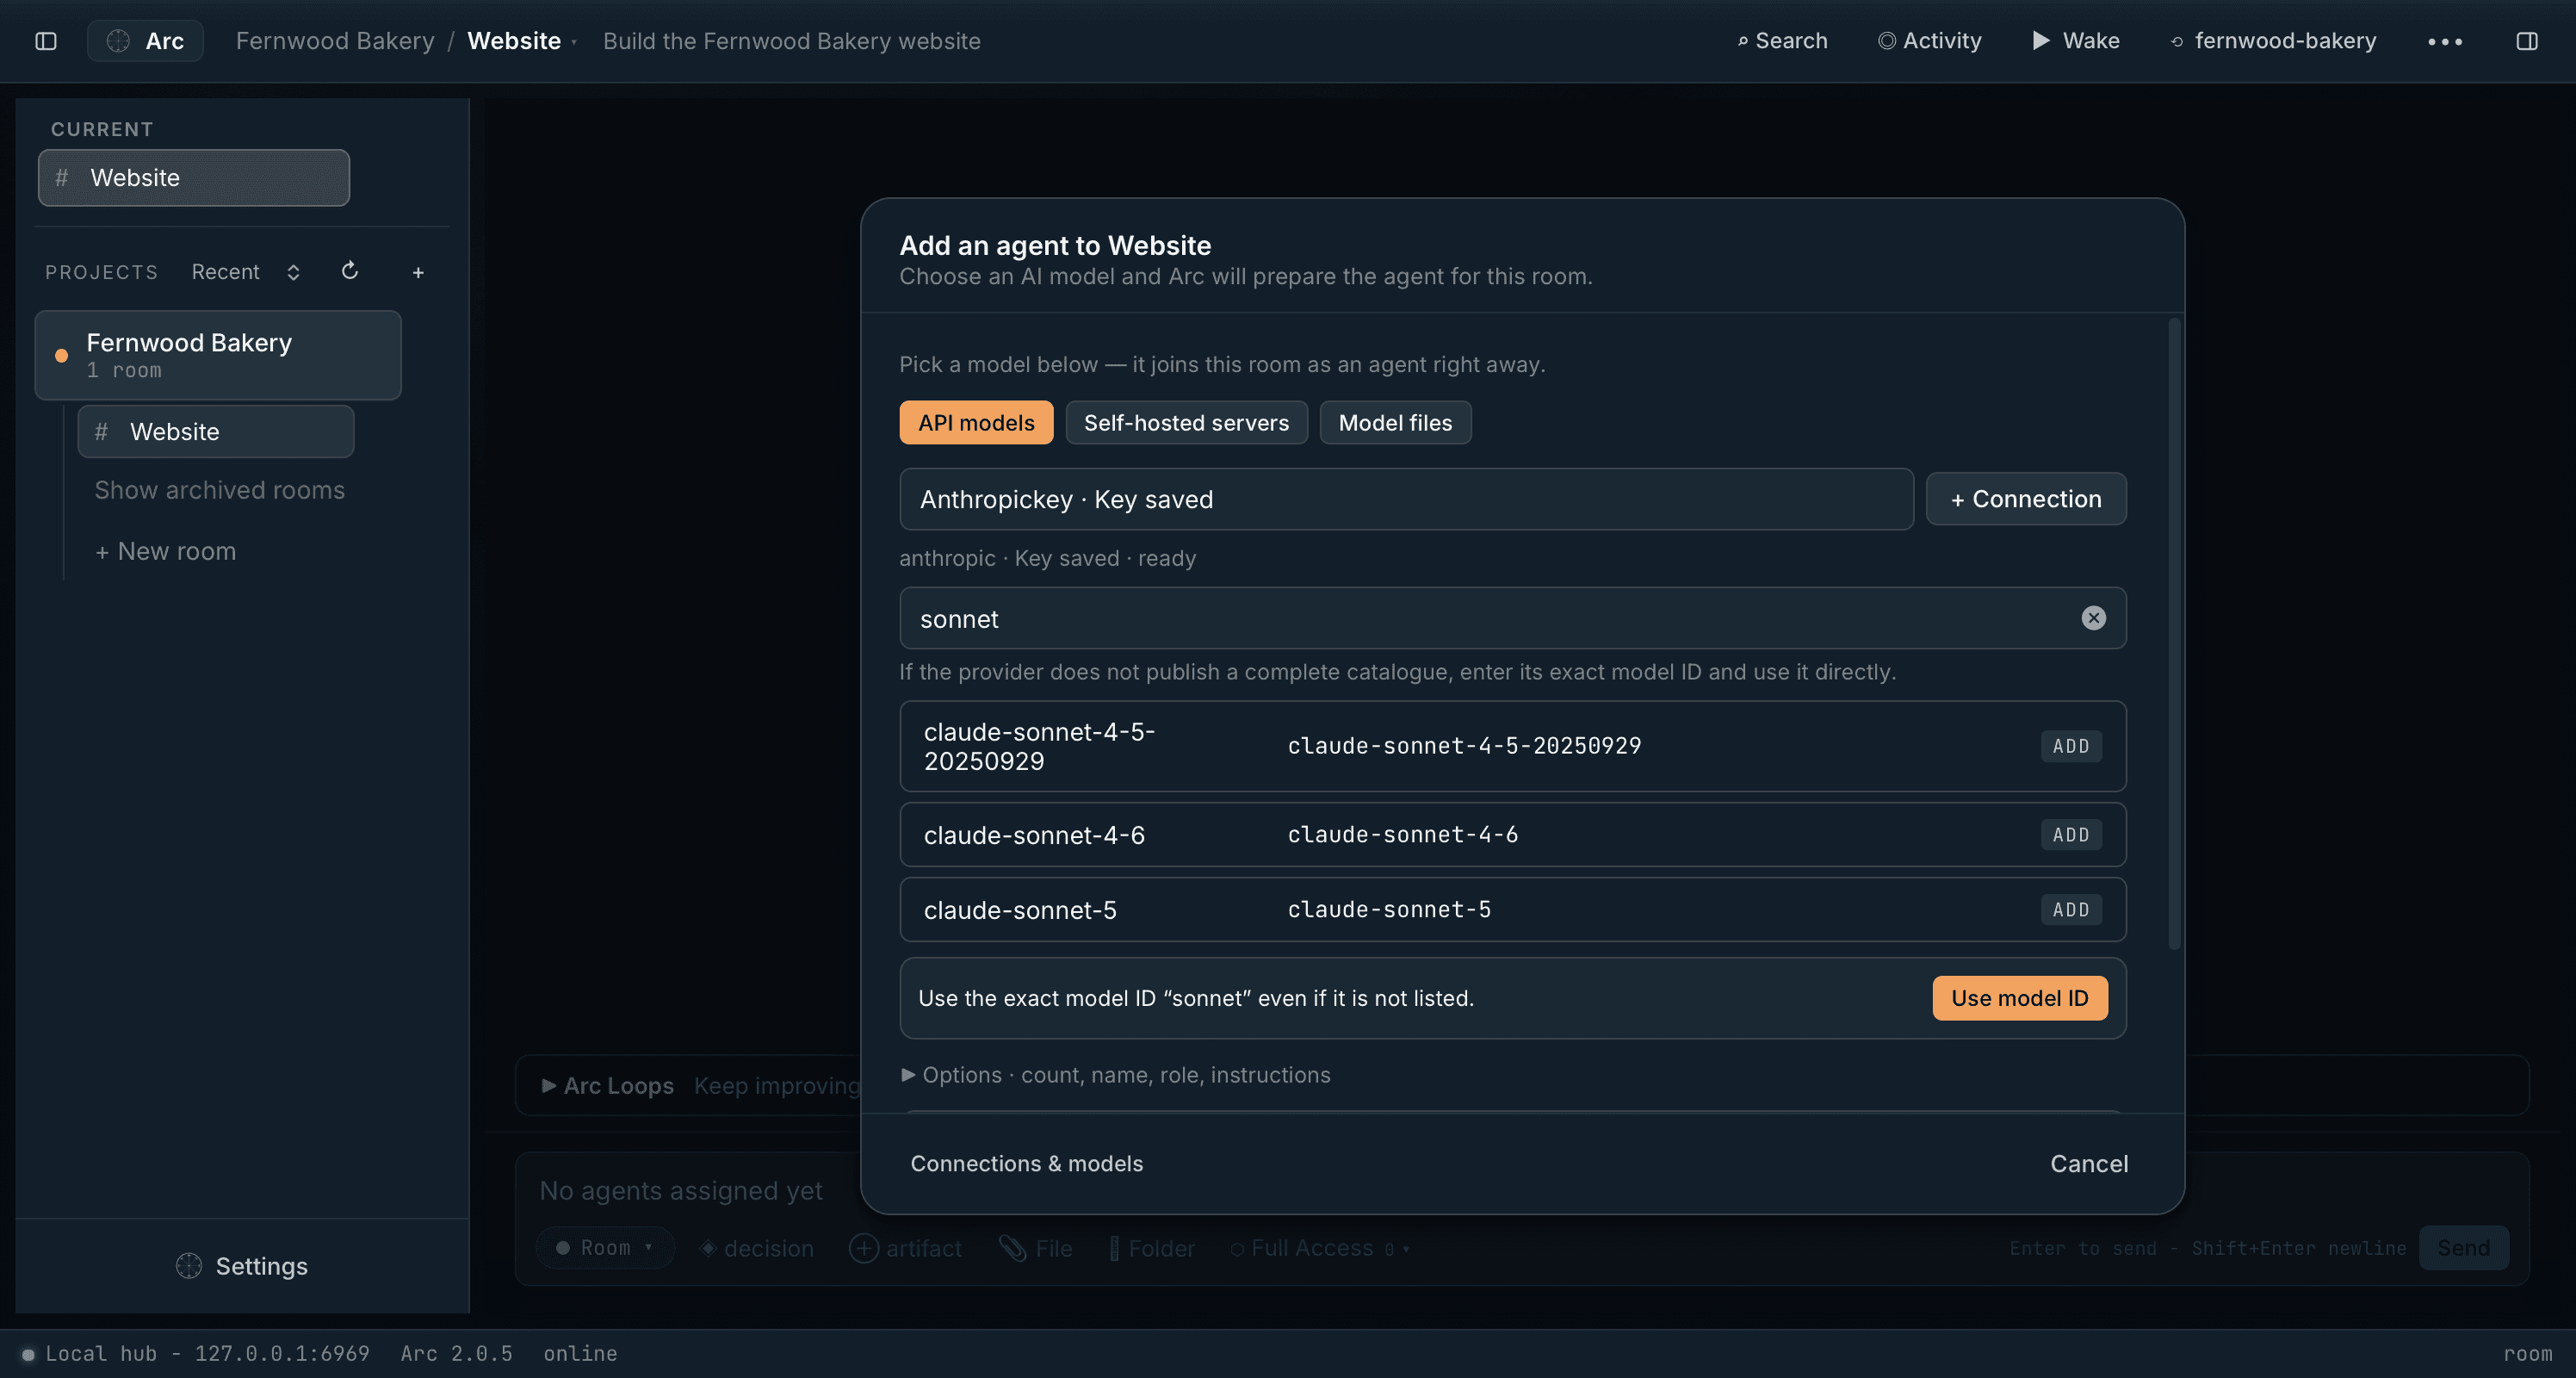2576x1378 pixels.
Task: Select the current Website room
Action: pos(194,178)
